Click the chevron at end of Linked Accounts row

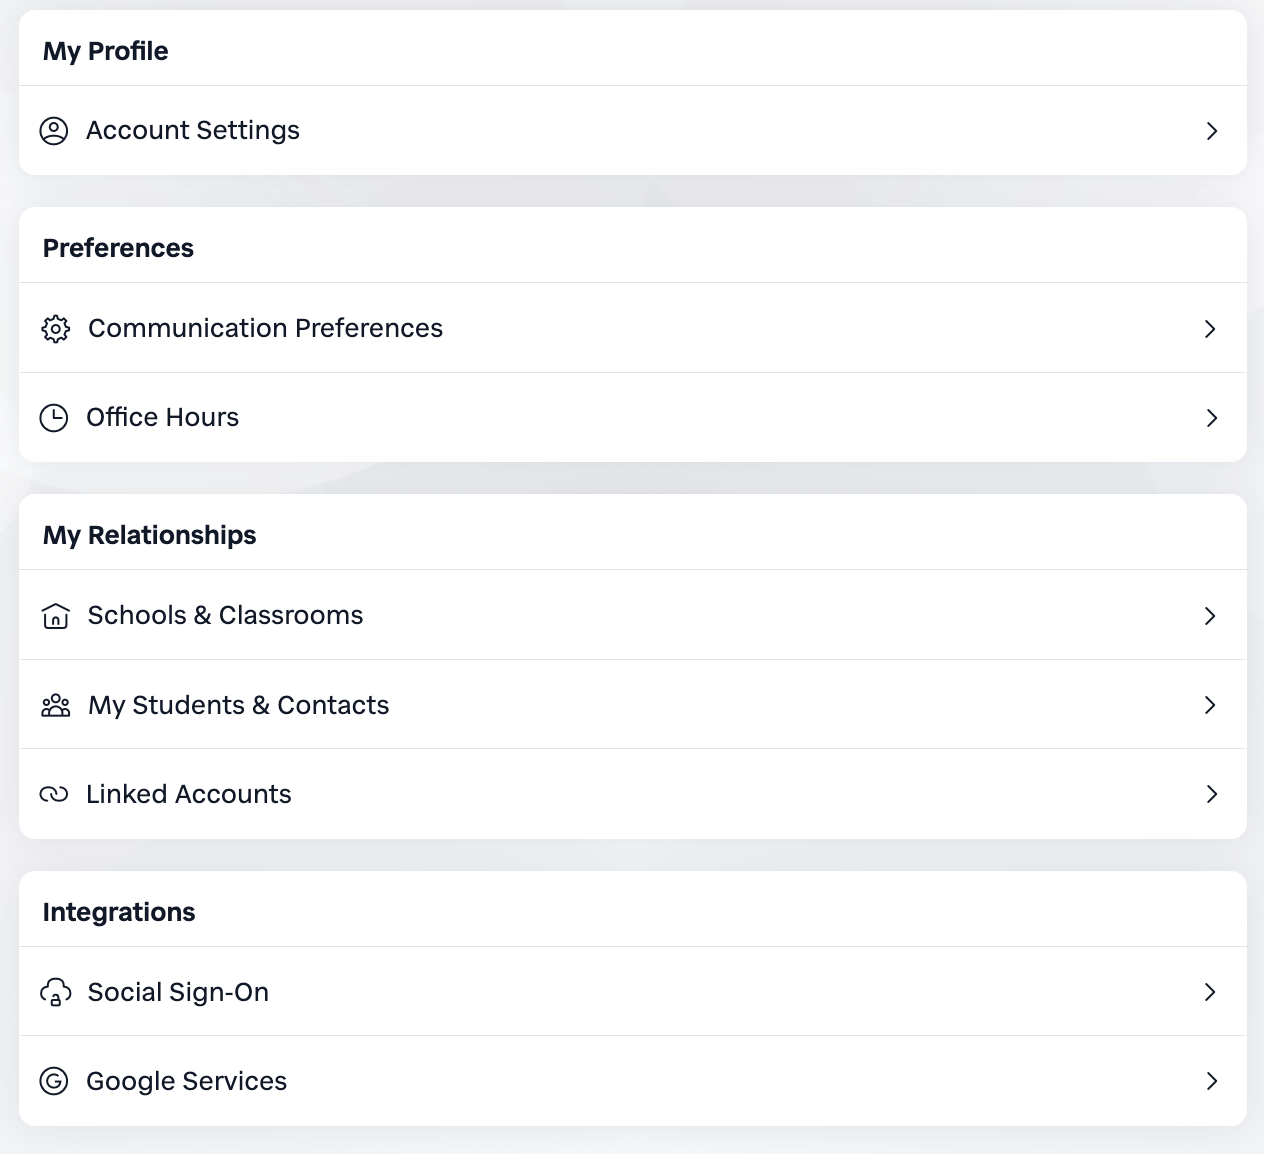click(1211, 794)
